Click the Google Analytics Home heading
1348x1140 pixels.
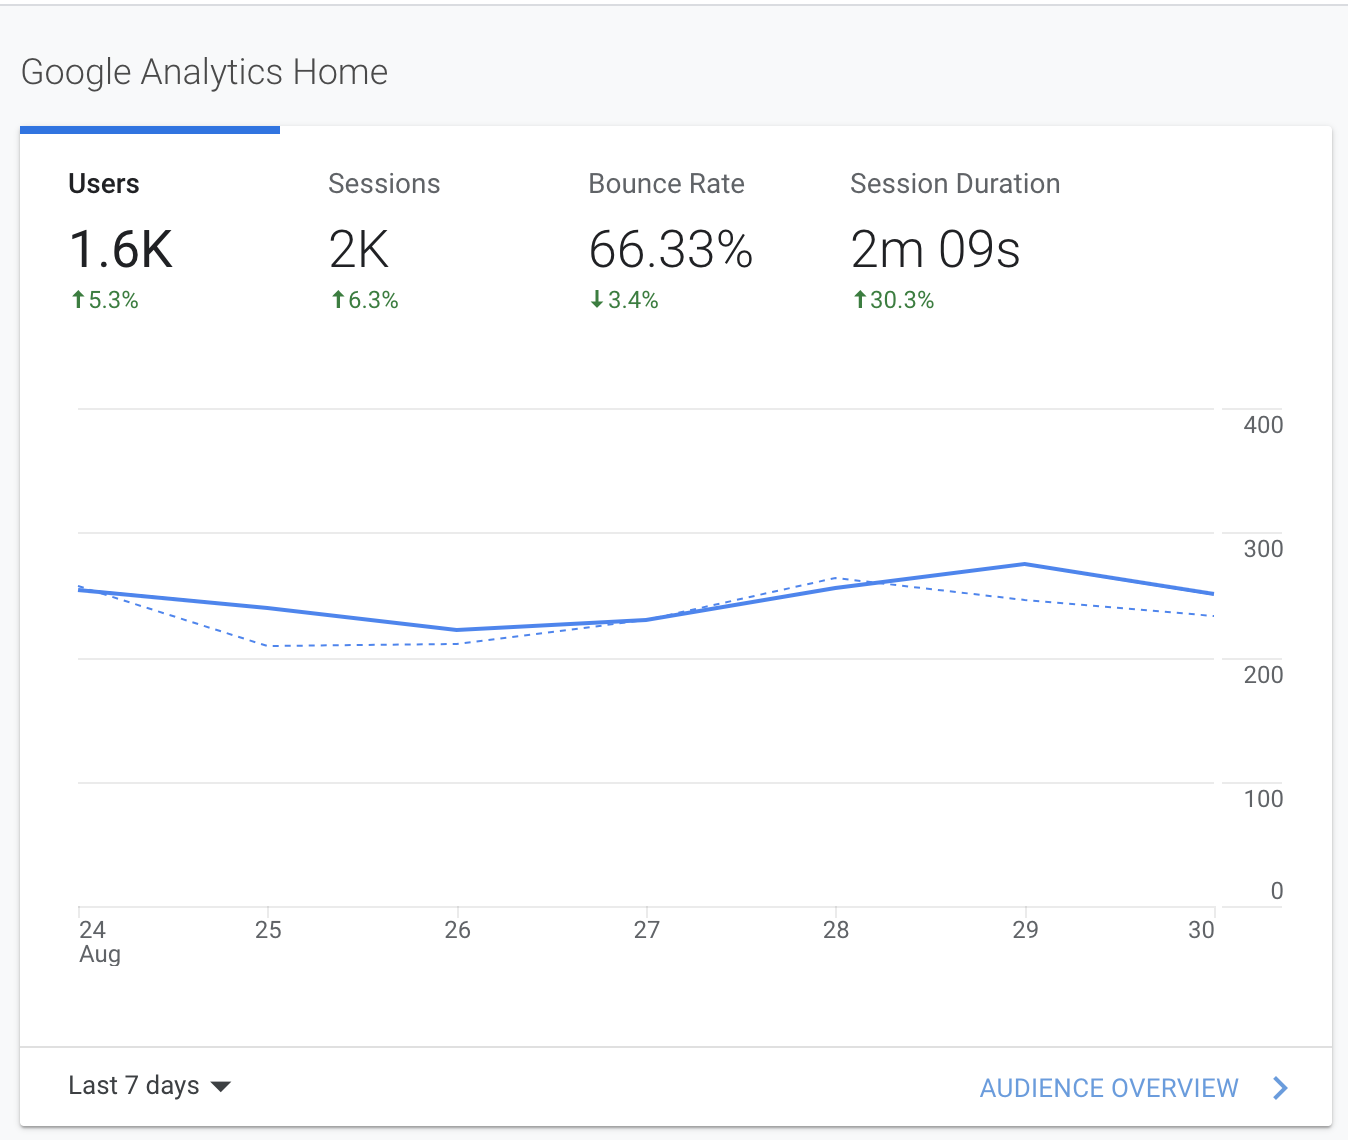(x=204, y=72)
